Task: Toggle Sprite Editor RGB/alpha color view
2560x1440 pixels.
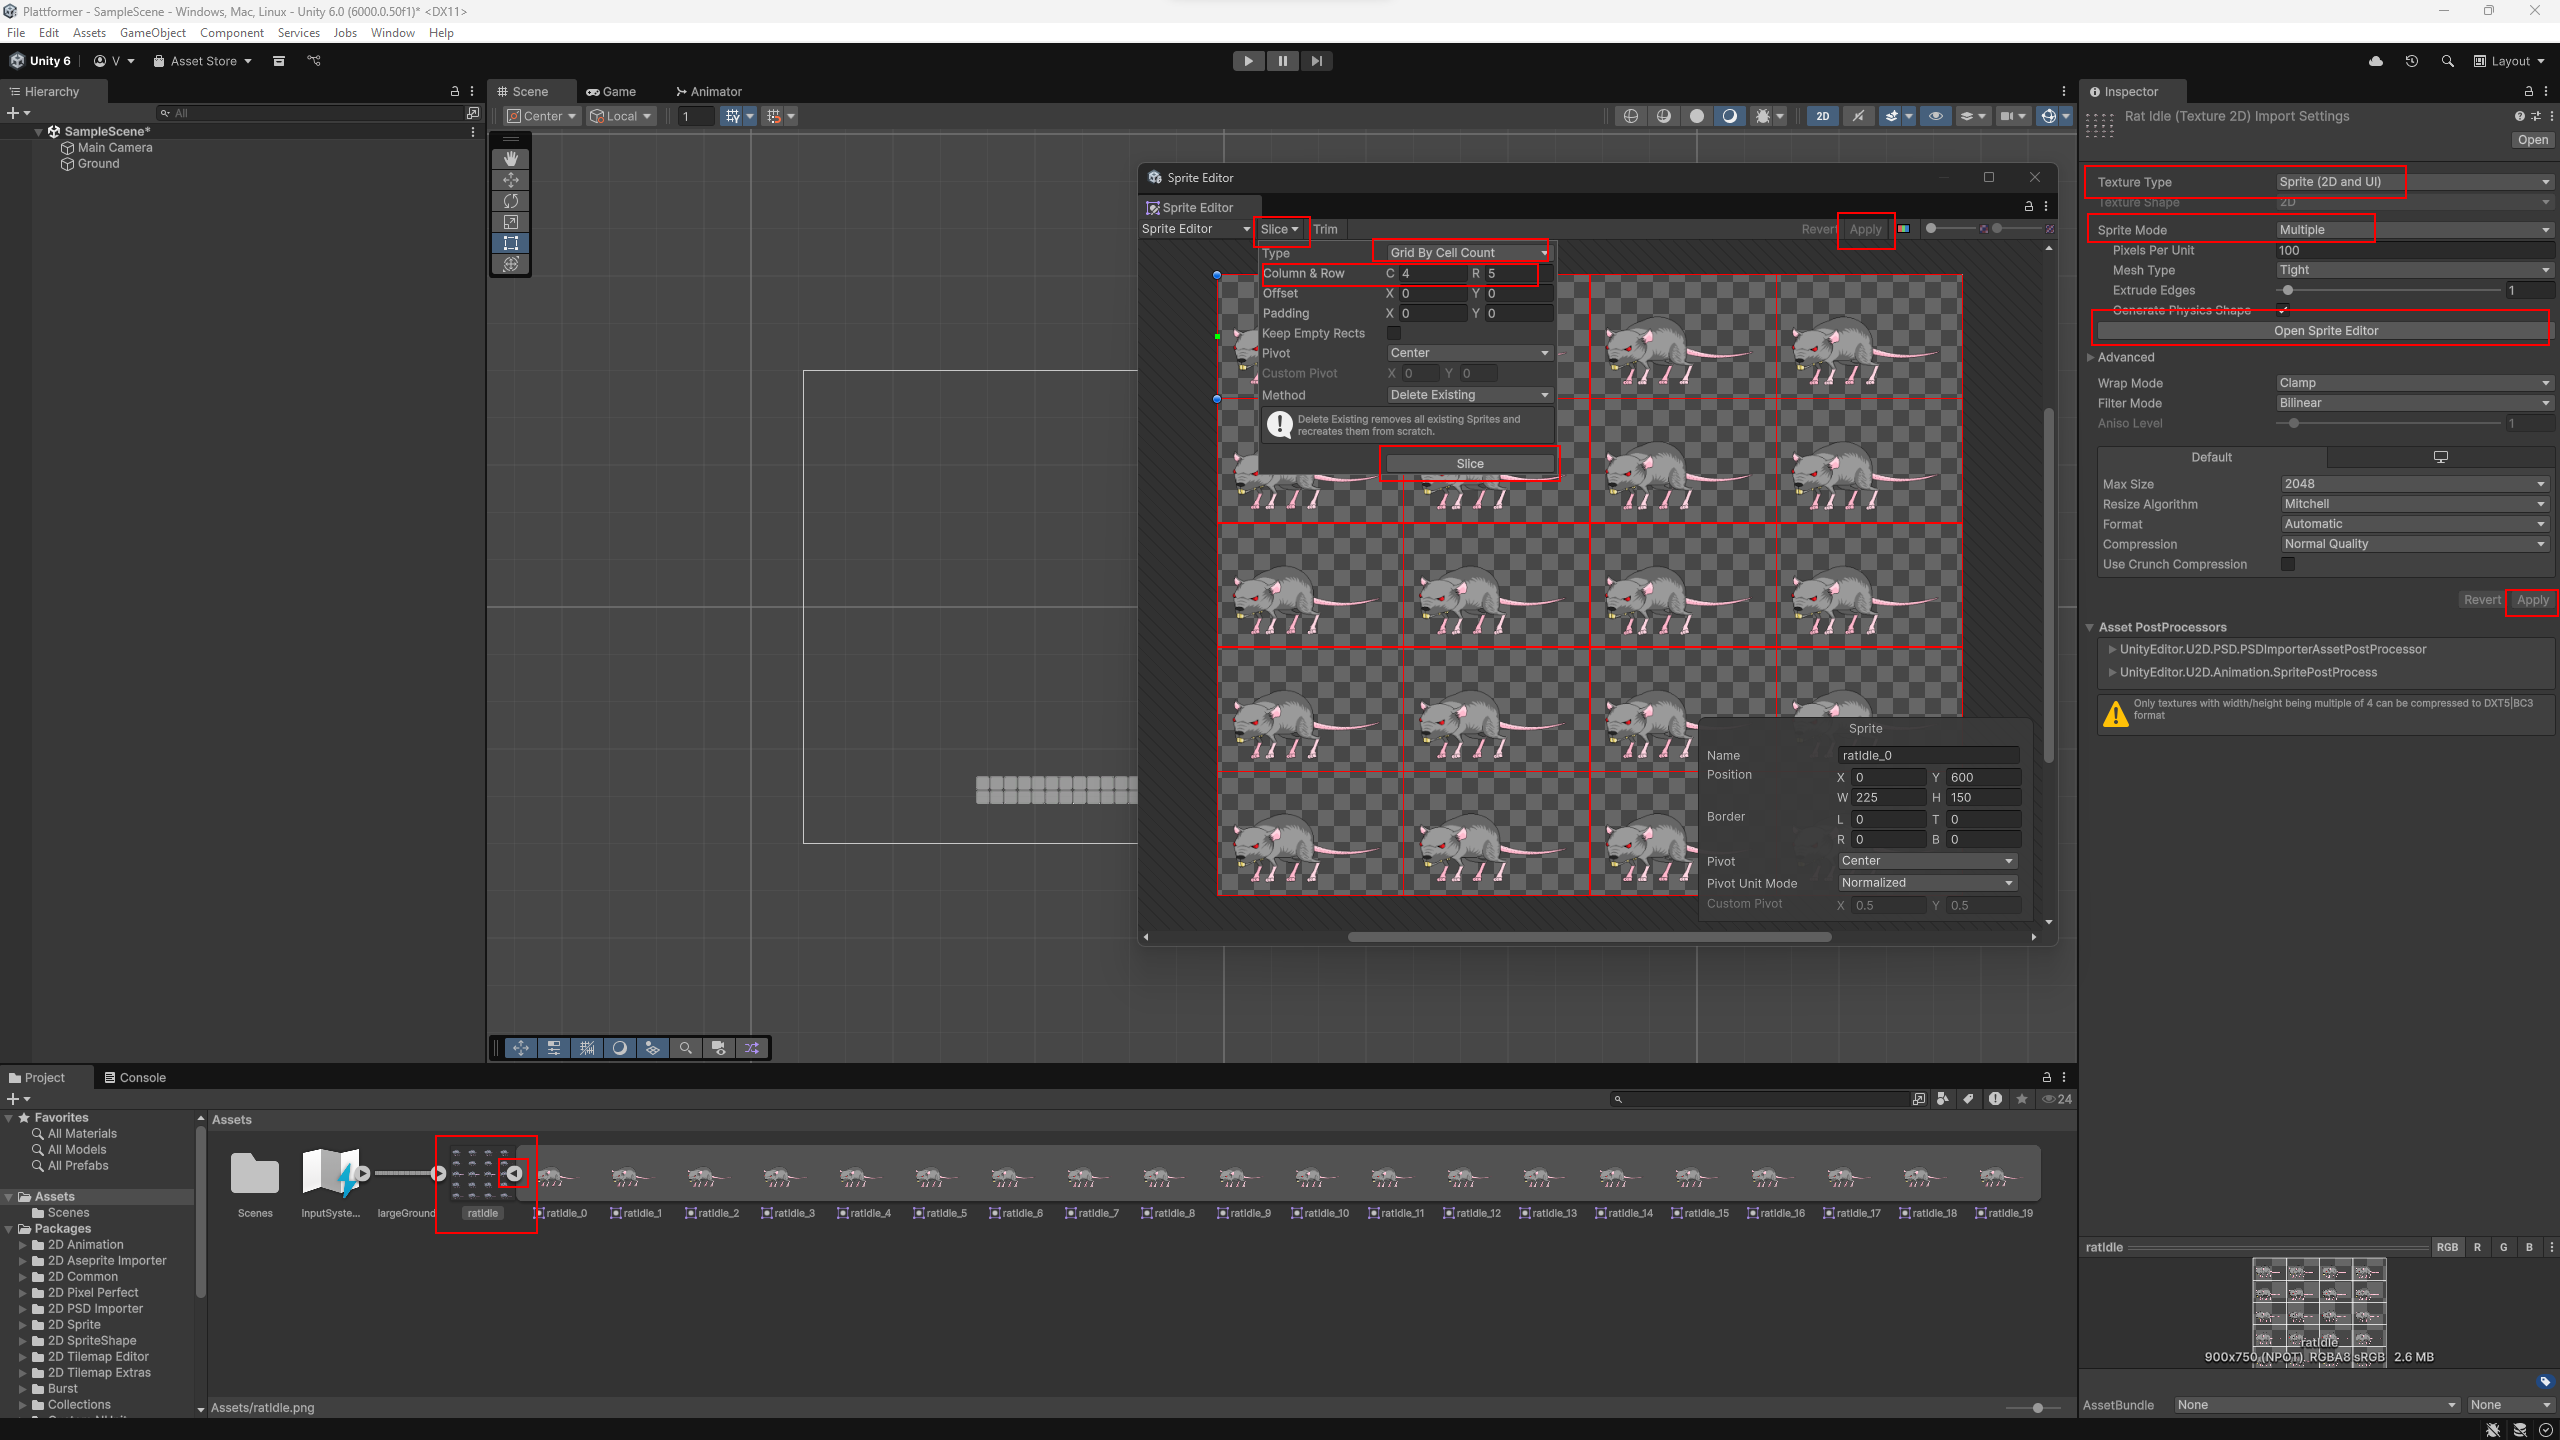Action: pos(1904,229)
